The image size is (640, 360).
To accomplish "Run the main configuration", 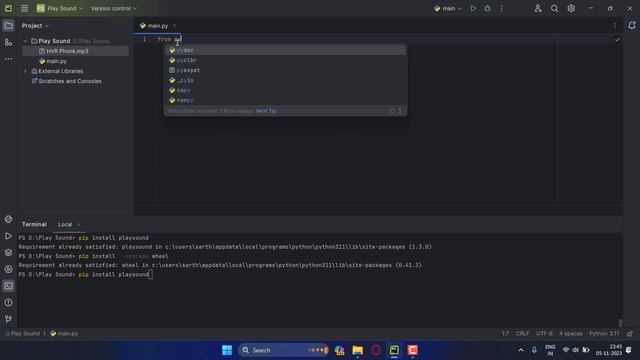I will click(x=473, y=8).
